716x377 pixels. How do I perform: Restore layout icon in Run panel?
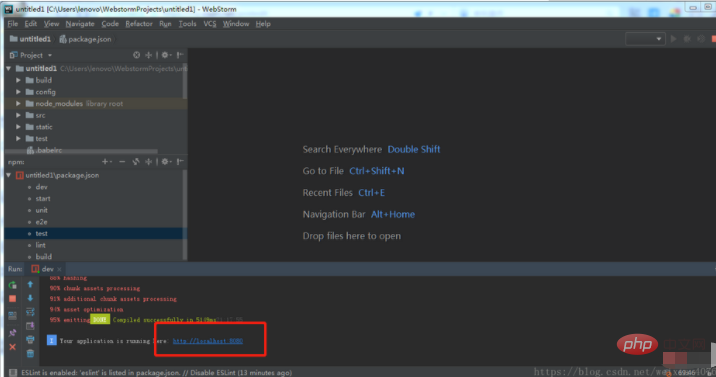point(12,315)
